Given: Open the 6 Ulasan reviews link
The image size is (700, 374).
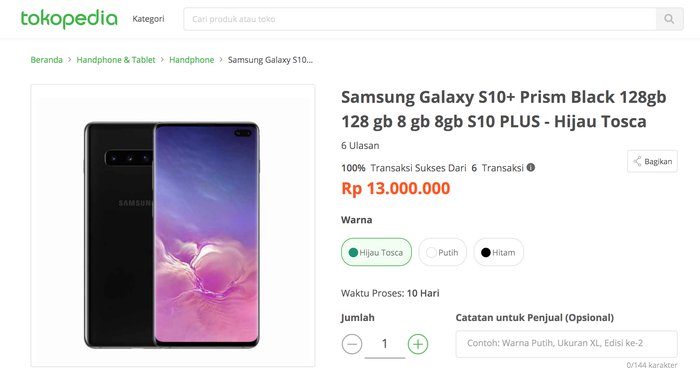Looking at the screenshot, I should coord(360,145).
